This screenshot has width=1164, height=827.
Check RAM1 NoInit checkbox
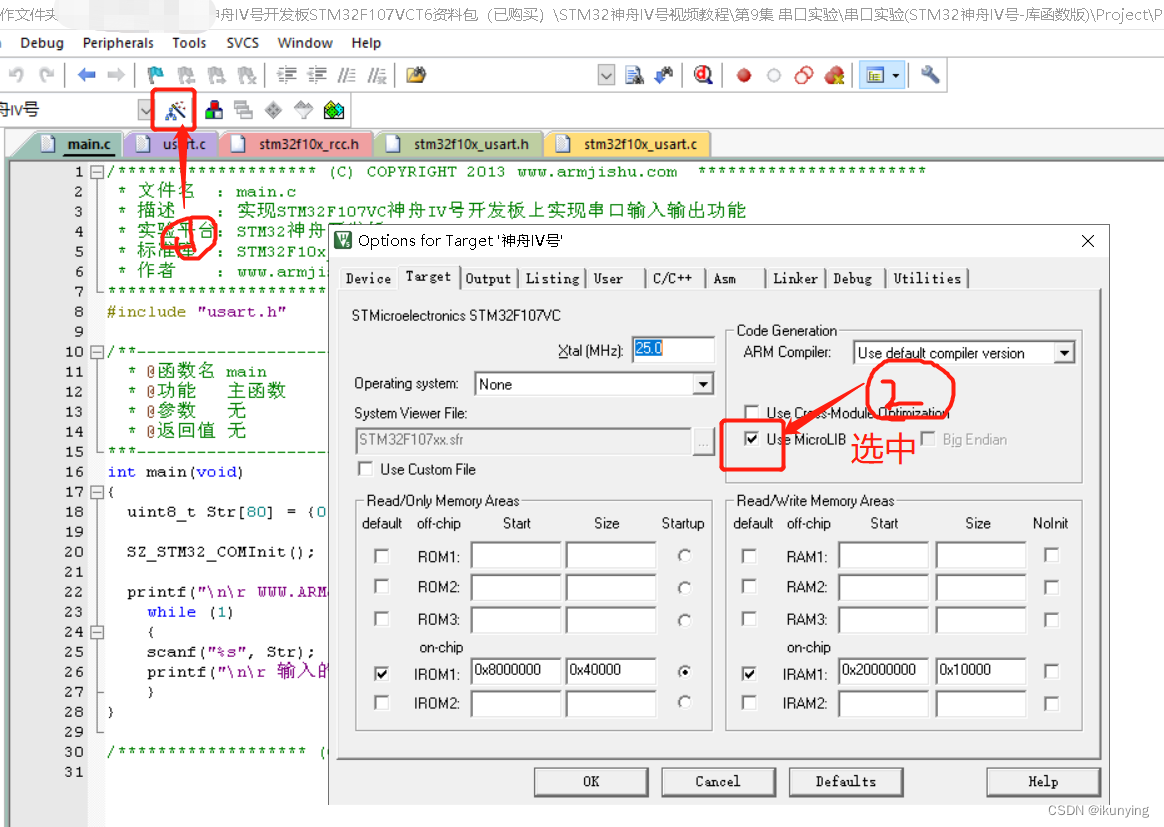pyautogui.click(x=1051, y=555)
